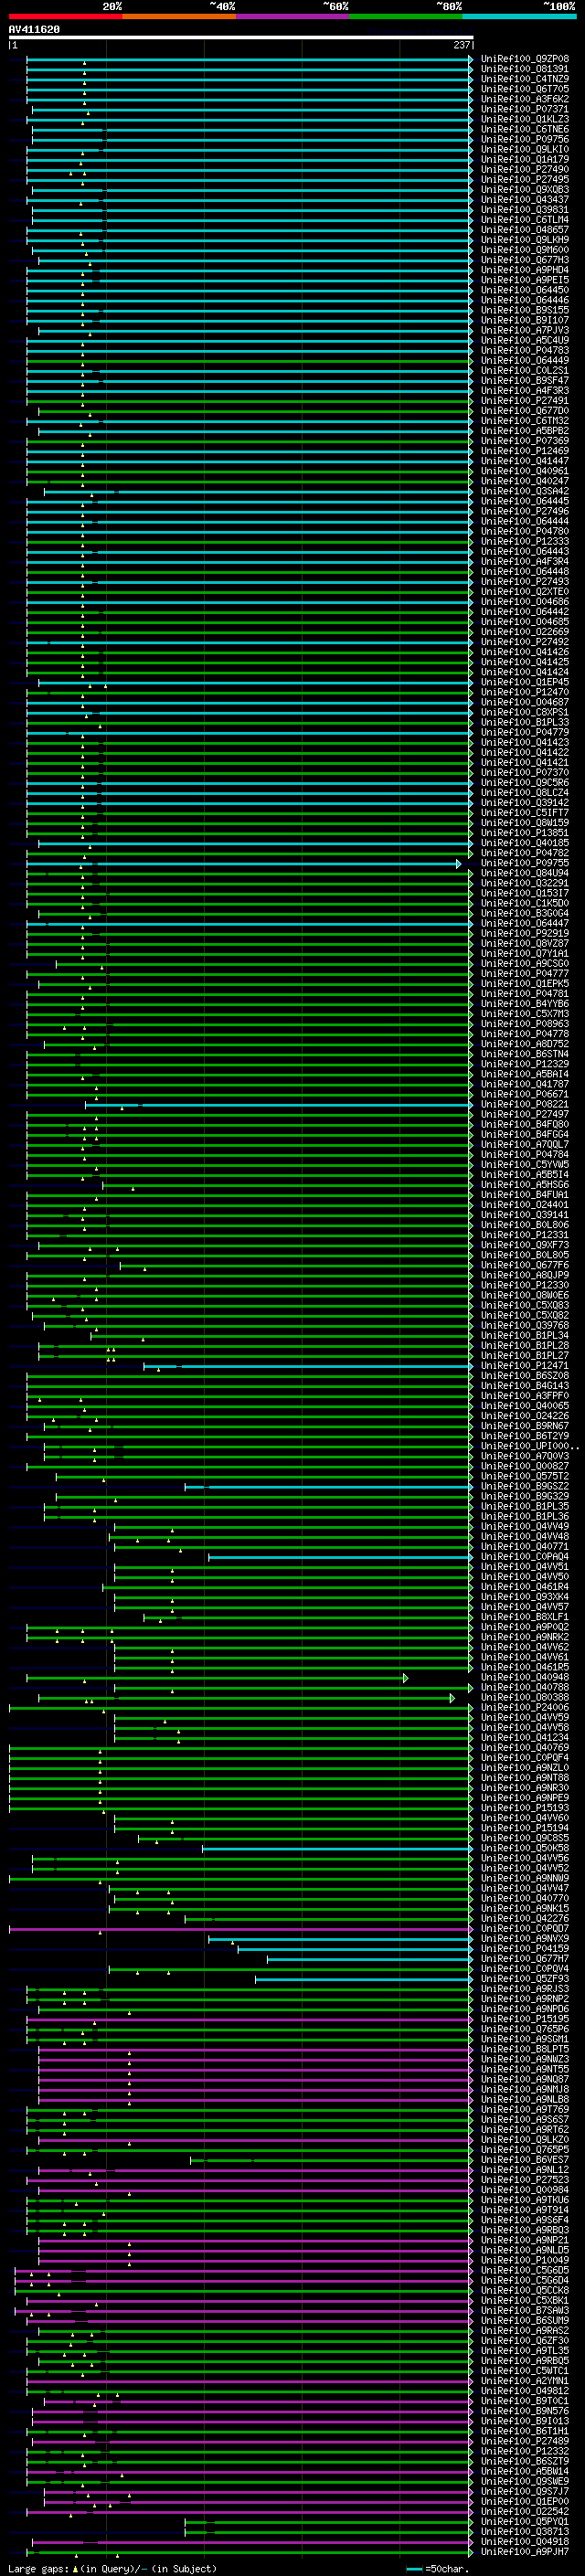Select the label UniRef100_B9SF47
This screenshot has width=585, height=2576.
(525, 381)
